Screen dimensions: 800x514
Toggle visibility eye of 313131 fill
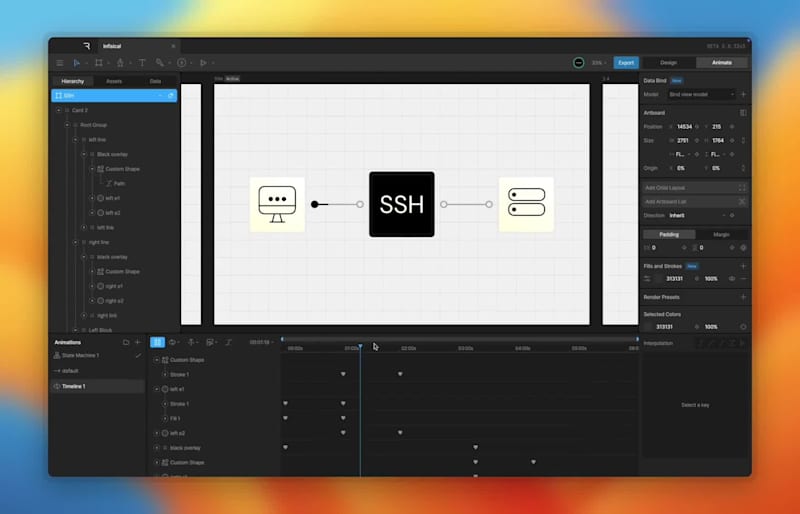(x=732, y=279)
